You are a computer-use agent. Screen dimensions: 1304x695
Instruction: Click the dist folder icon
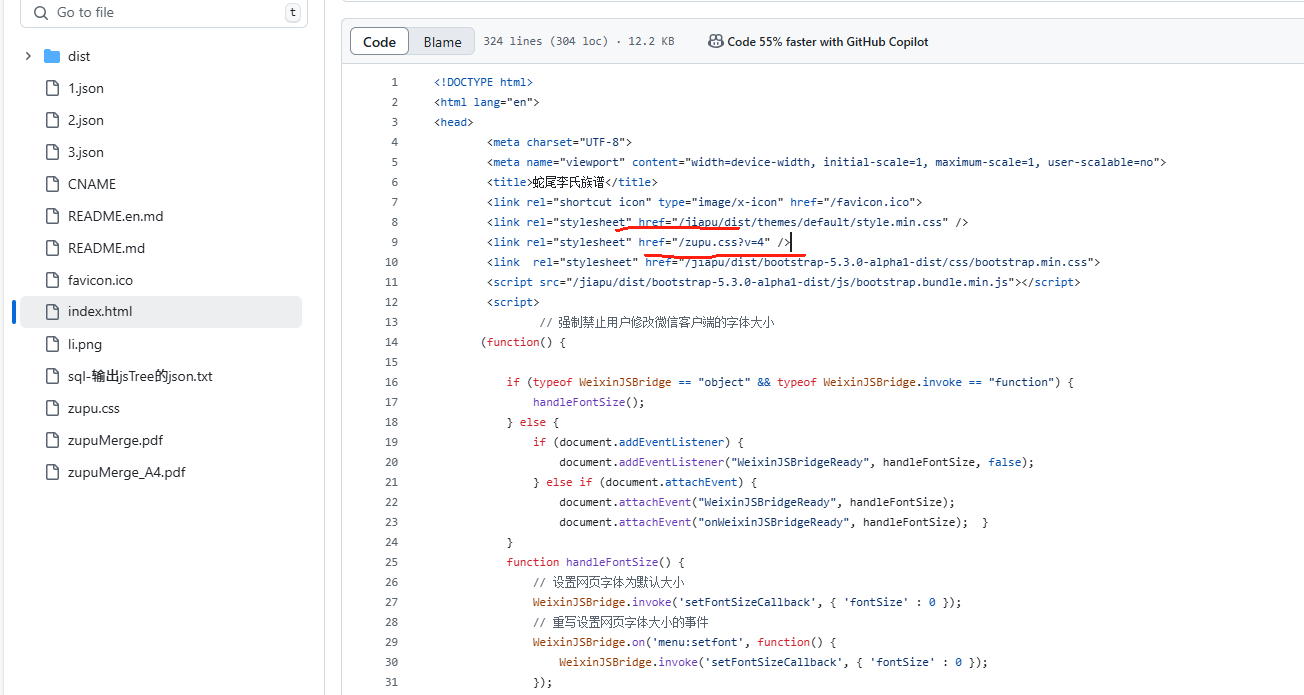pyautogui.click(x=52, y=56)
